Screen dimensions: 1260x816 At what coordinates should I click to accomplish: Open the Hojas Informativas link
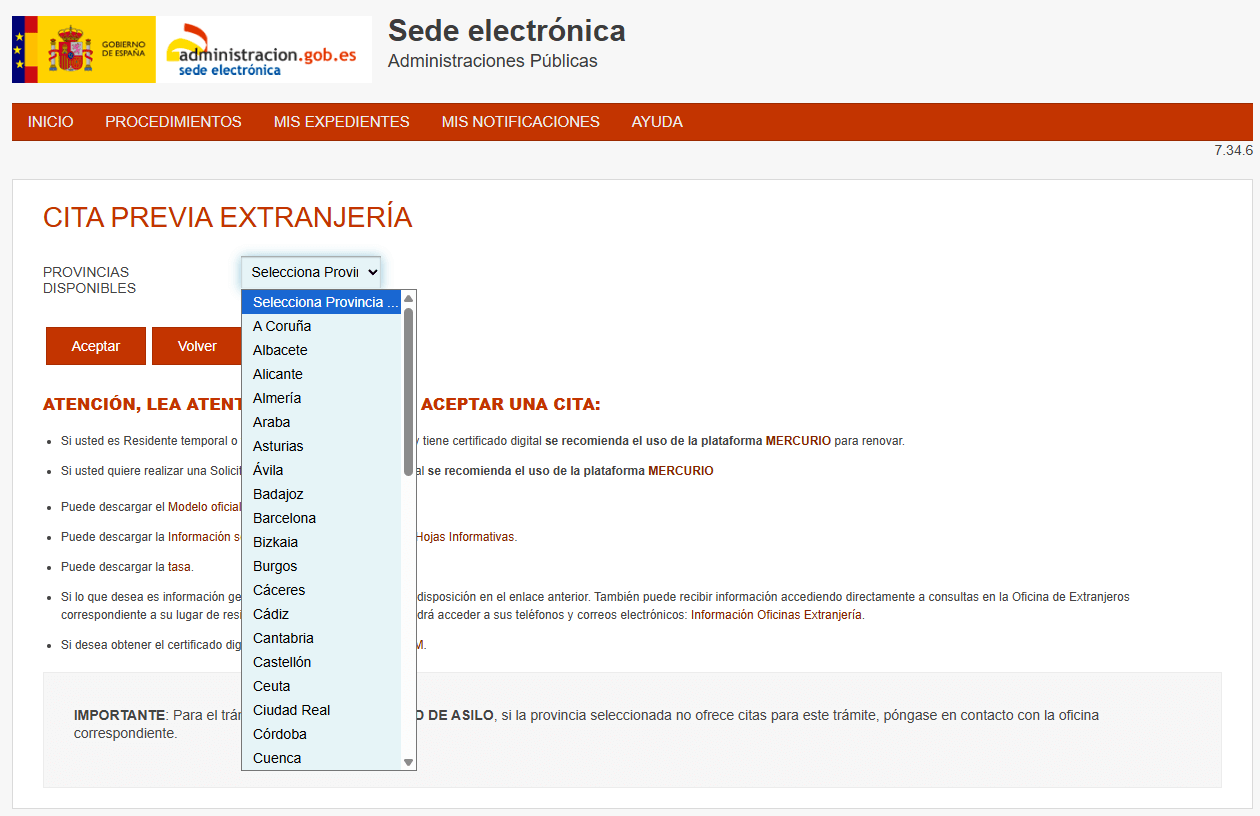(x=466, y=537)
